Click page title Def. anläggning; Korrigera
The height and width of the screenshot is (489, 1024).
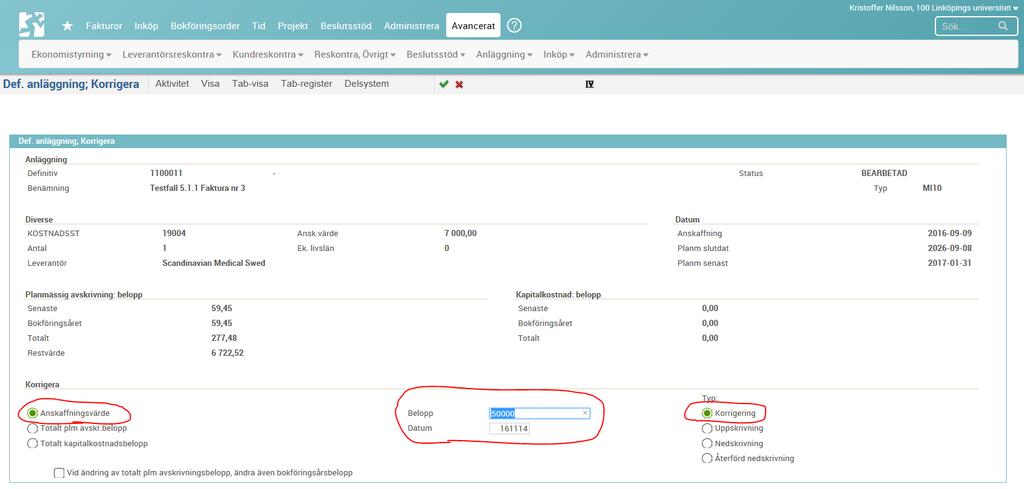(x=71, y=84)
